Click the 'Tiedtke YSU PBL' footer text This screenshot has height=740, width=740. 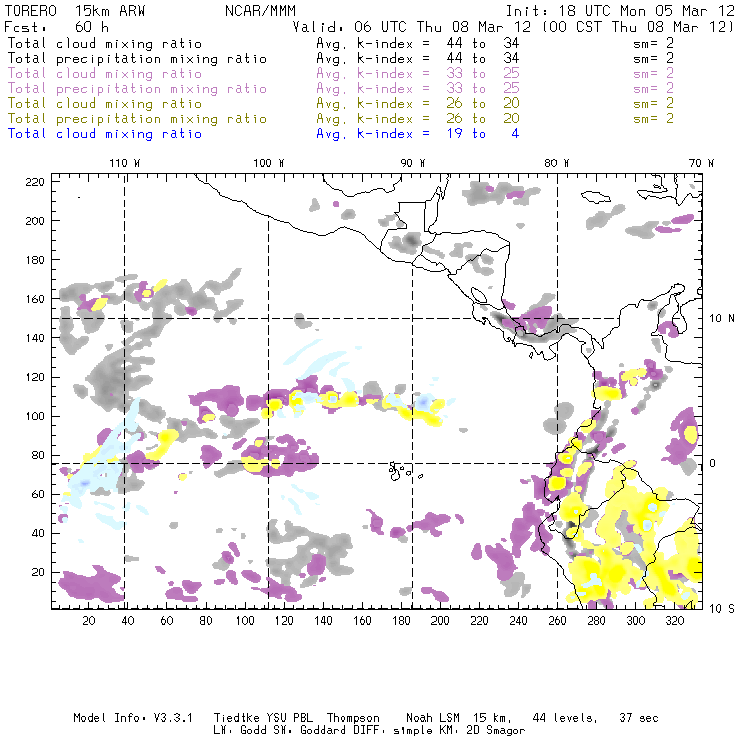(x=263, y=718)
